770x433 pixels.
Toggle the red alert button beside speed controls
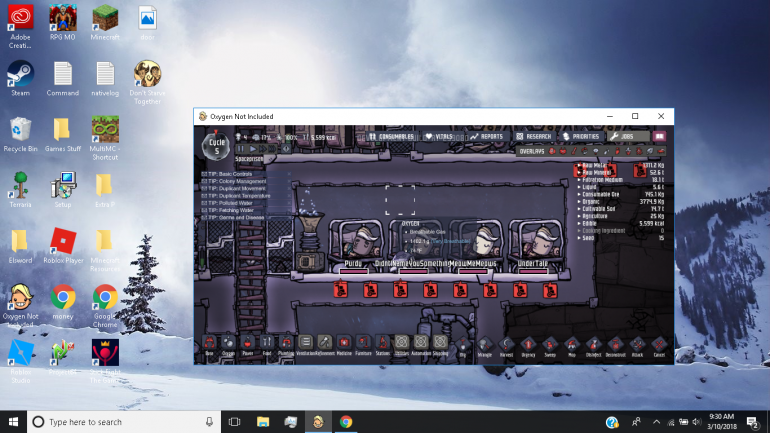point(286,149)
